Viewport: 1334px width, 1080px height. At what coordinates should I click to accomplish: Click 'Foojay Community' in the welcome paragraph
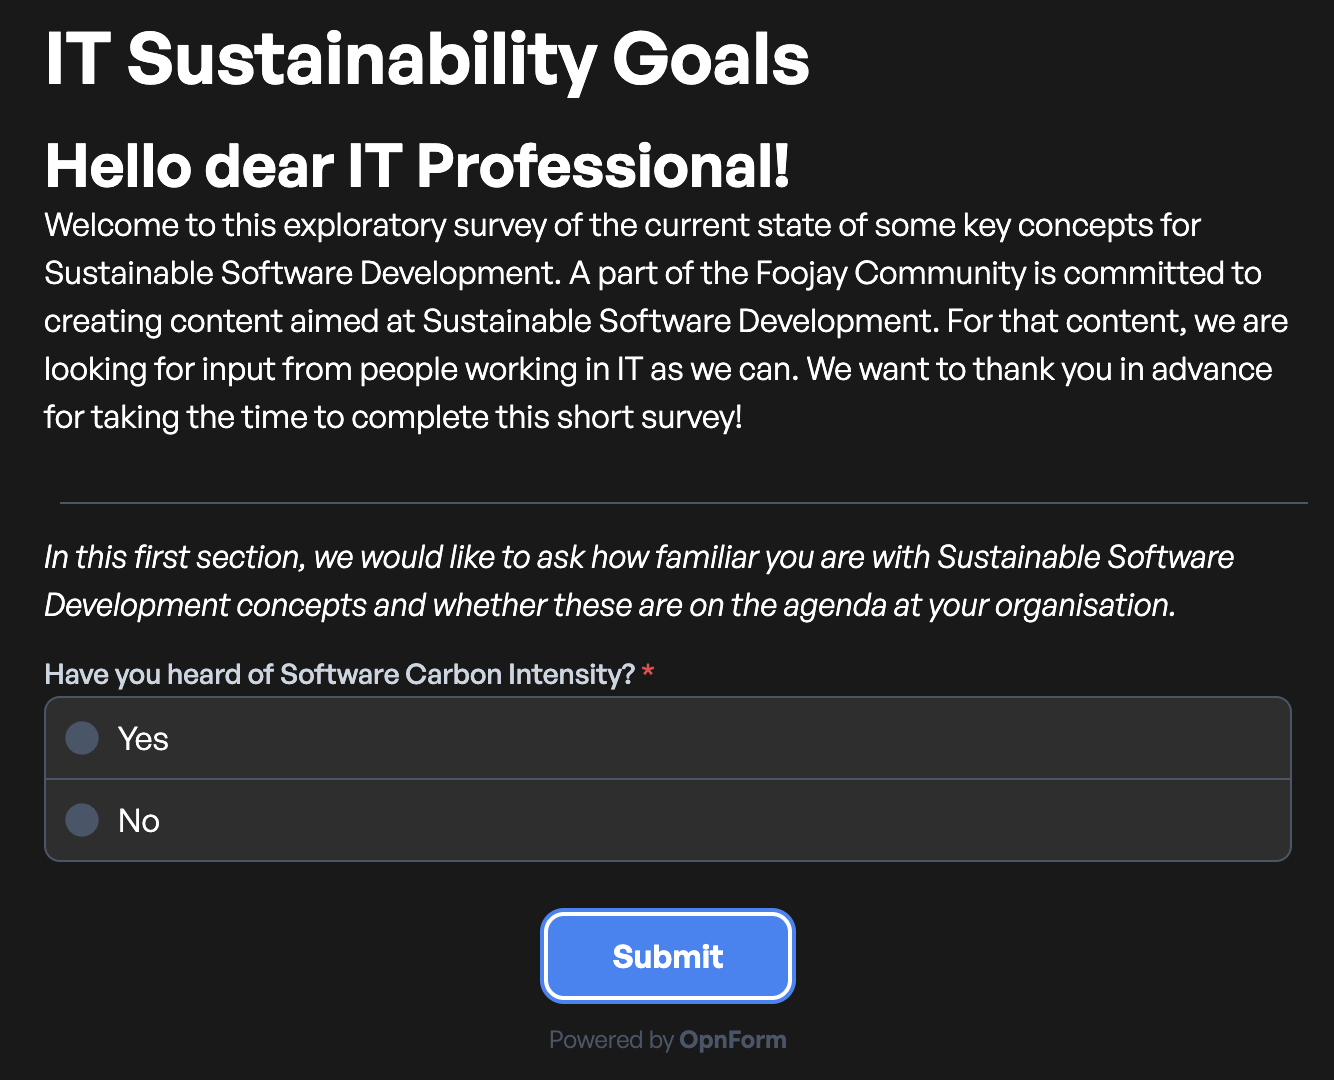coord(891,273)
